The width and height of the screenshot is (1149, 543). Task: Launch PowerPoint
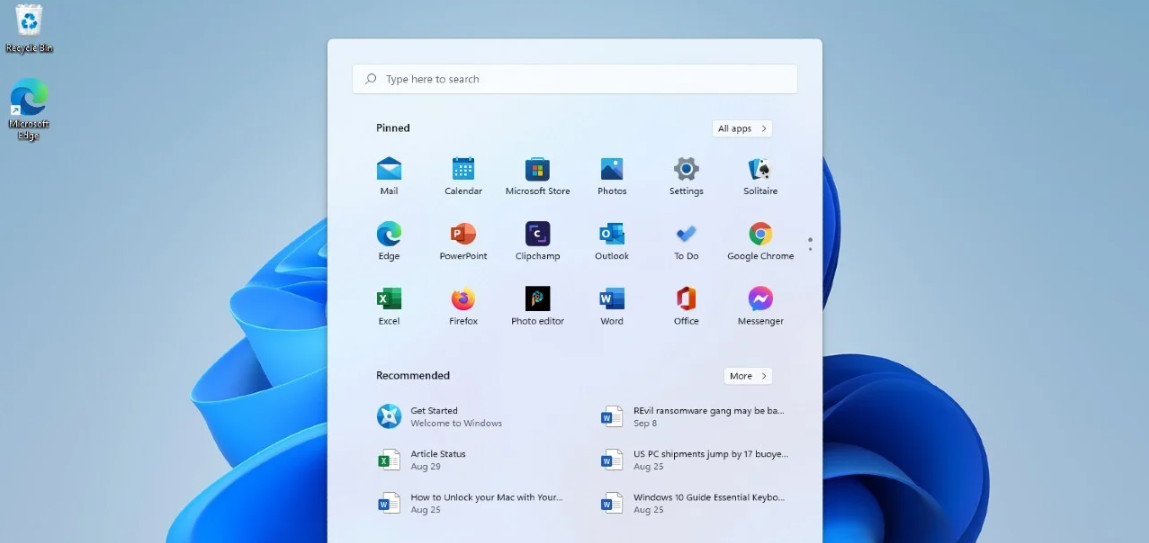coord(463,241)
